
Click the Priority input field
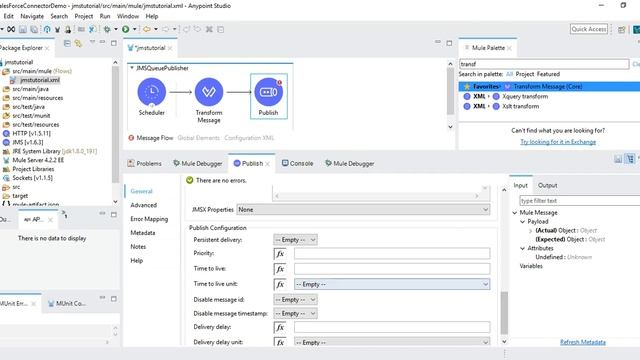(392, 253)
